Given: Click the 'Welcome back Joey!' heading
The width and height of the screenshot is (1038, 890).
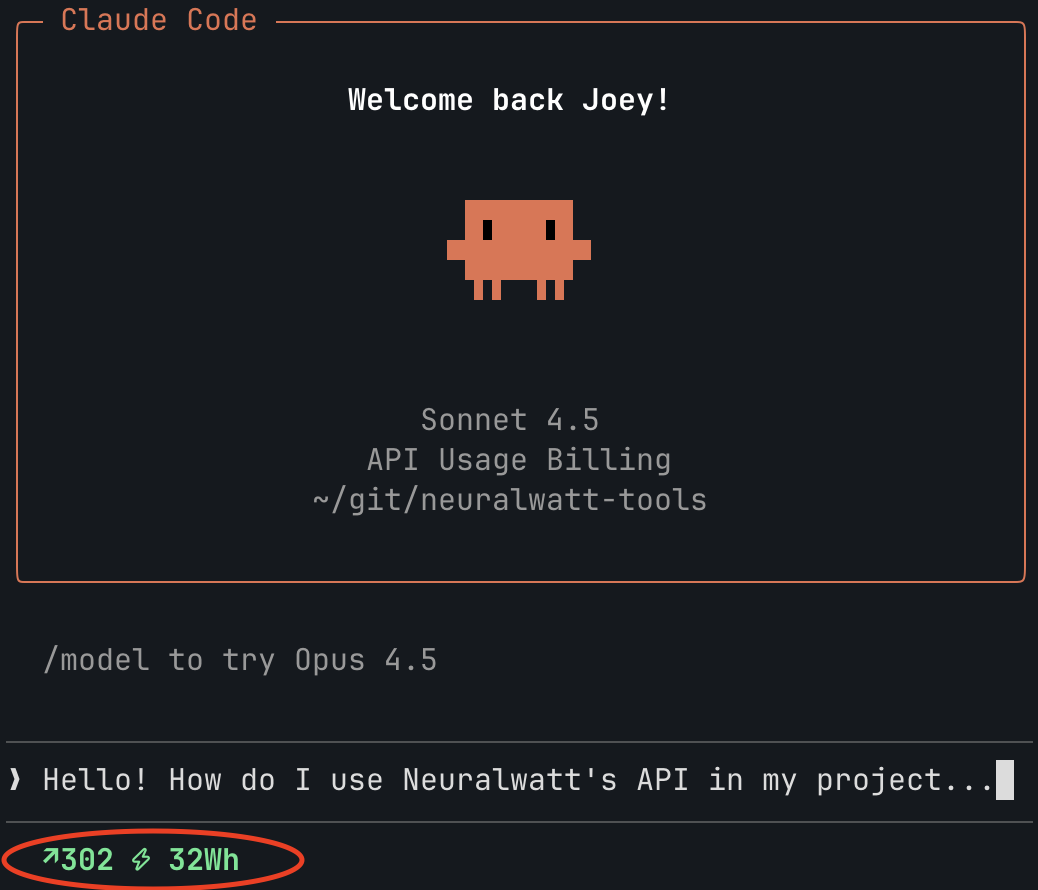Looking at the screenshot, I should click(x=508, y=100).
